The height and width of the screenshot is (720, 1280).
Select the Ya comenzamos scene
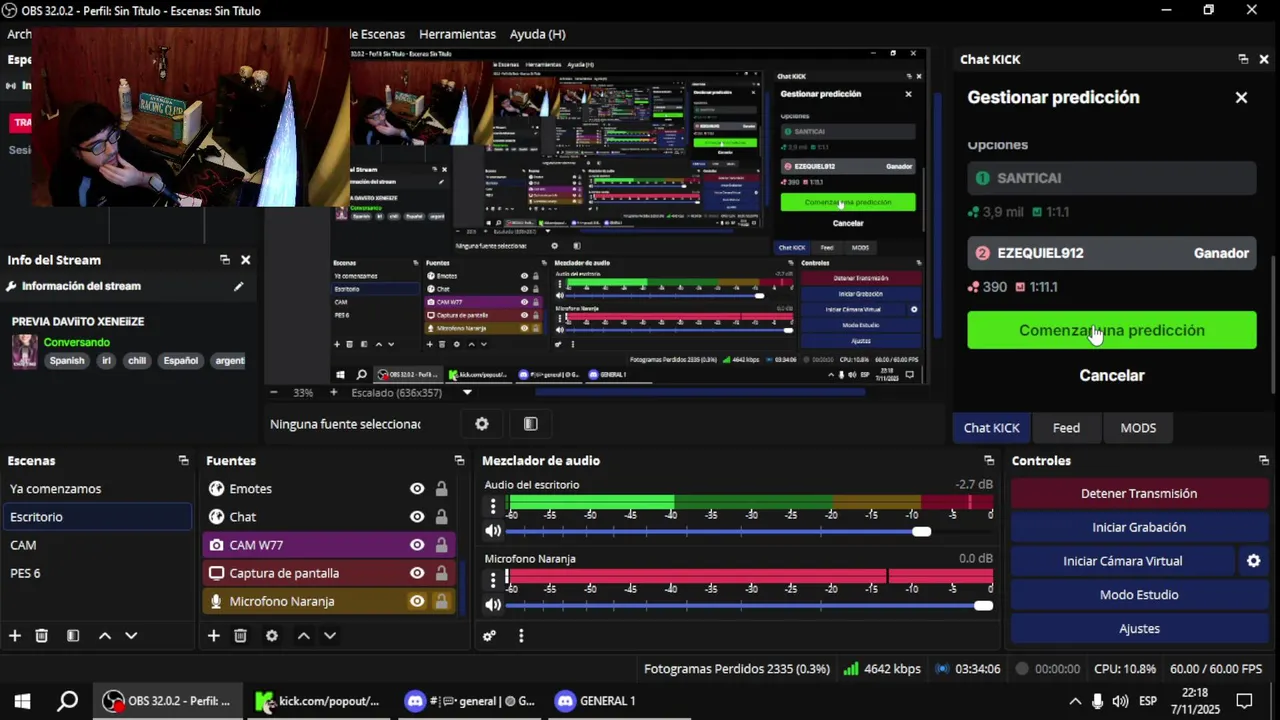[96, 489]
